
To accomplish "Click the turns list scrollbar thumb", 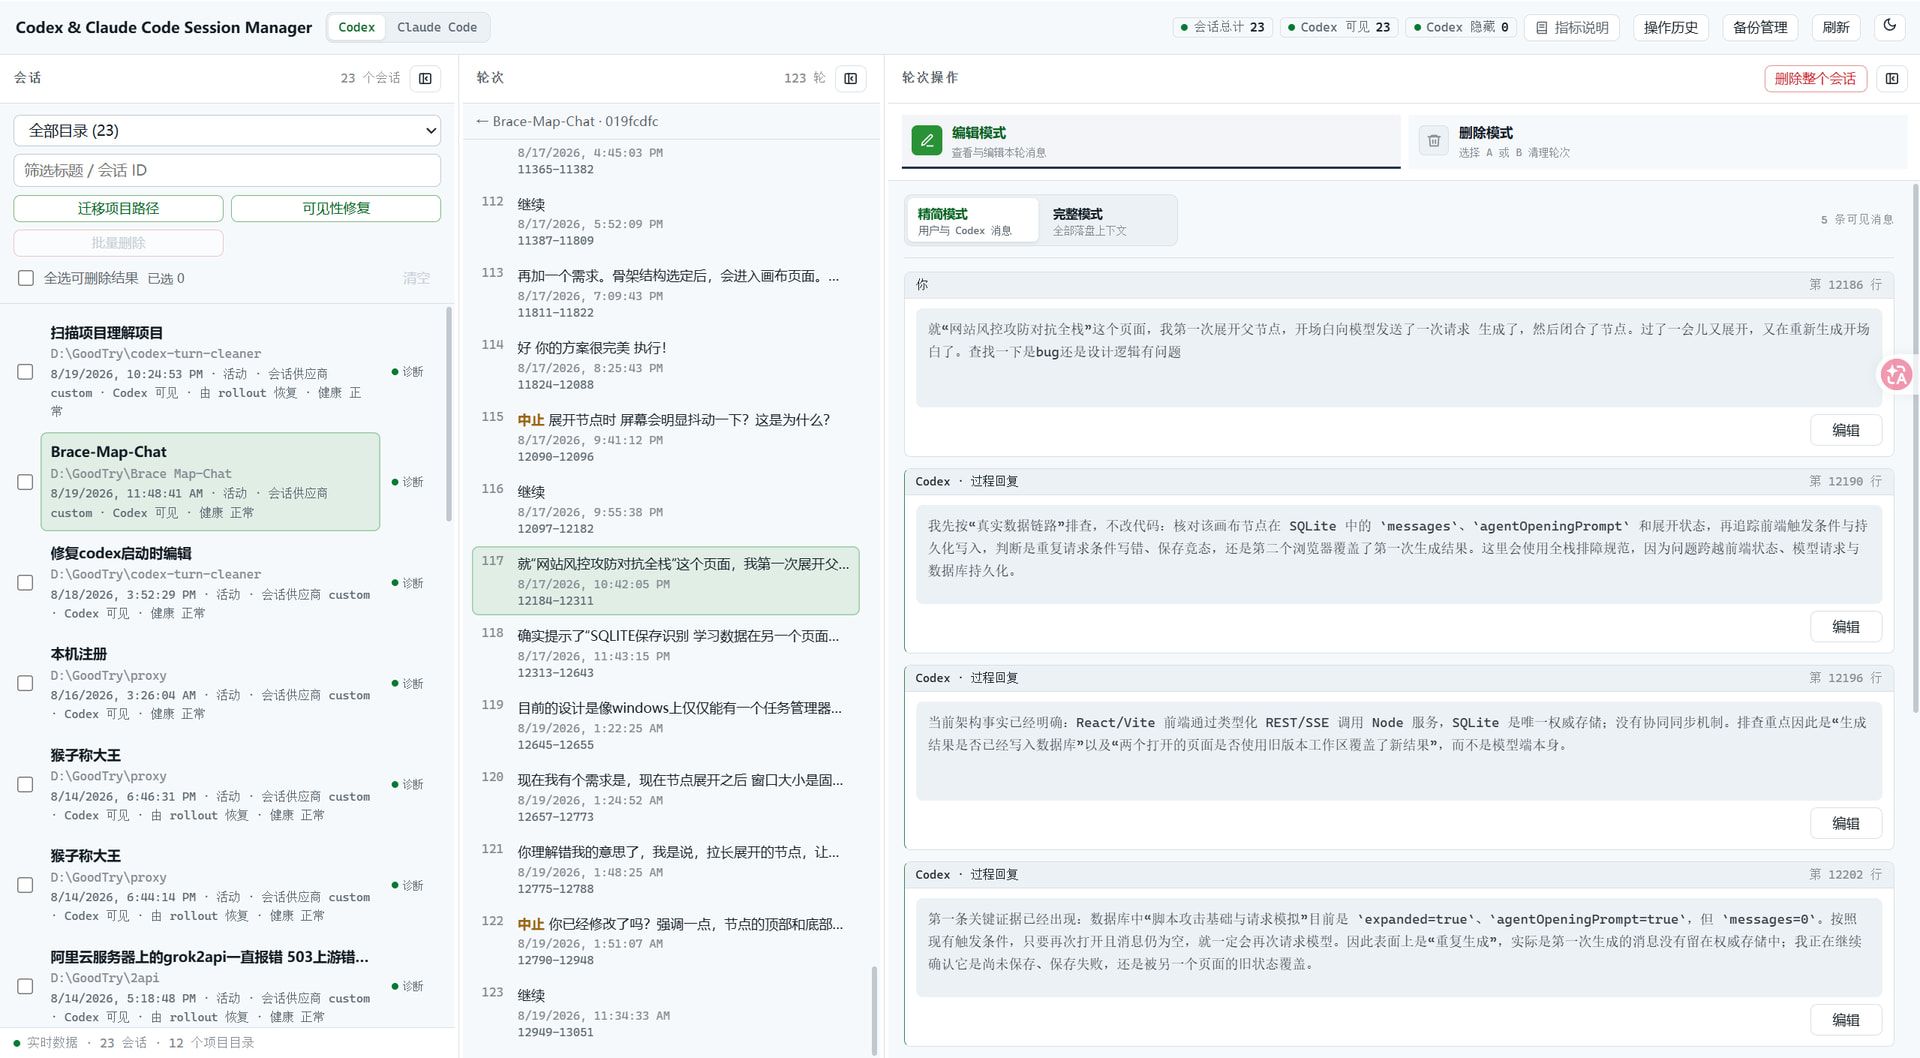I will (874, 1010).
